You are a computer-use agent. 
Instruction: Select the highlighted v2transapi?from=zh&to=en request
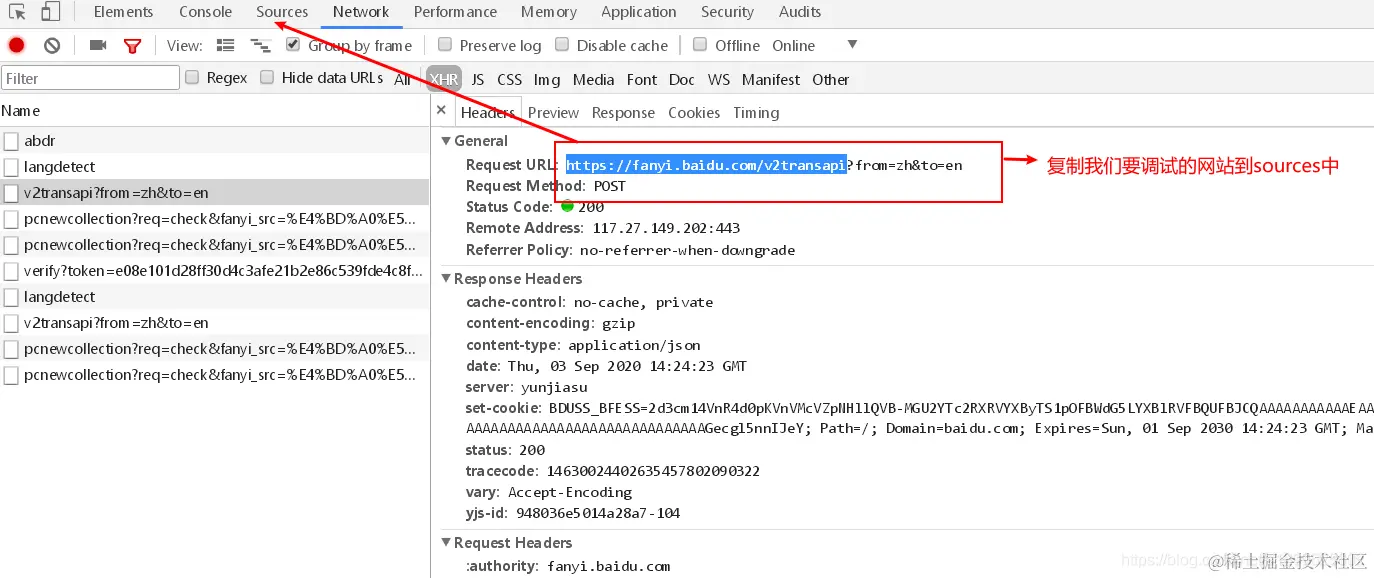(x=214, y=193)
